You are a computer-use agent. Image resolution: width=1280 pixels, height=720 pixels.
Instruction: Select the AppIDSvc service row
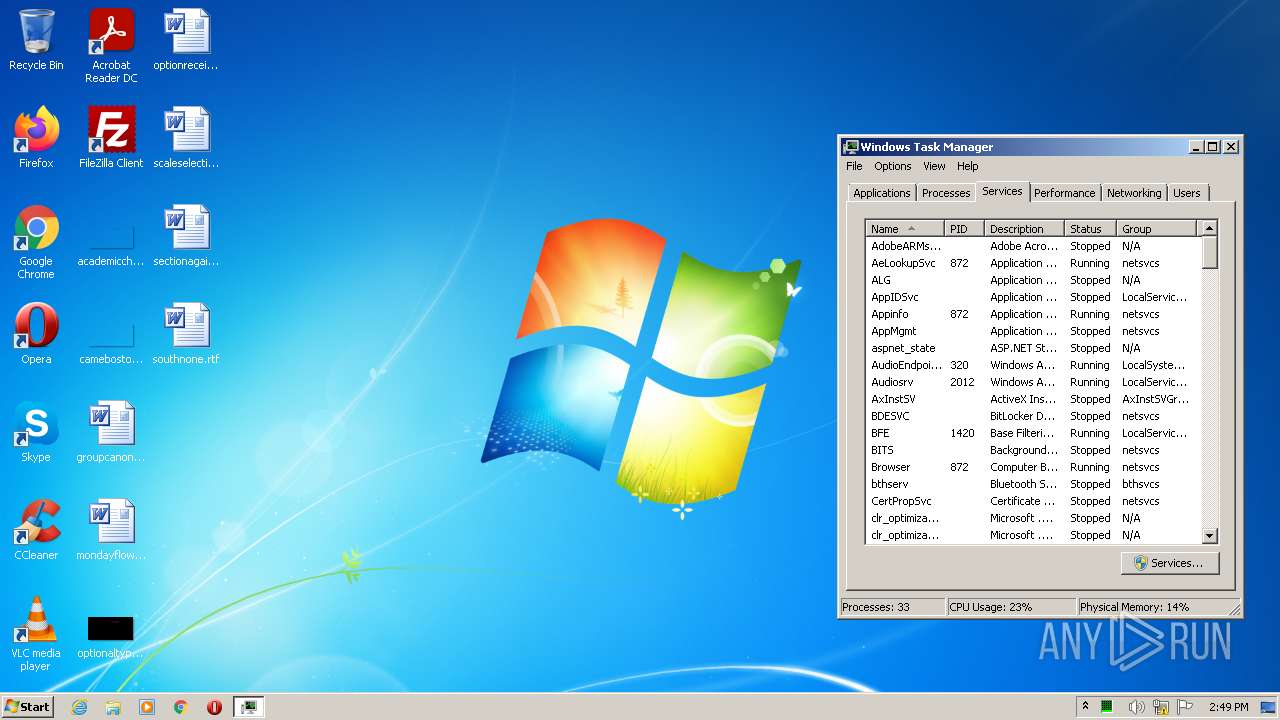(1032, 297)
